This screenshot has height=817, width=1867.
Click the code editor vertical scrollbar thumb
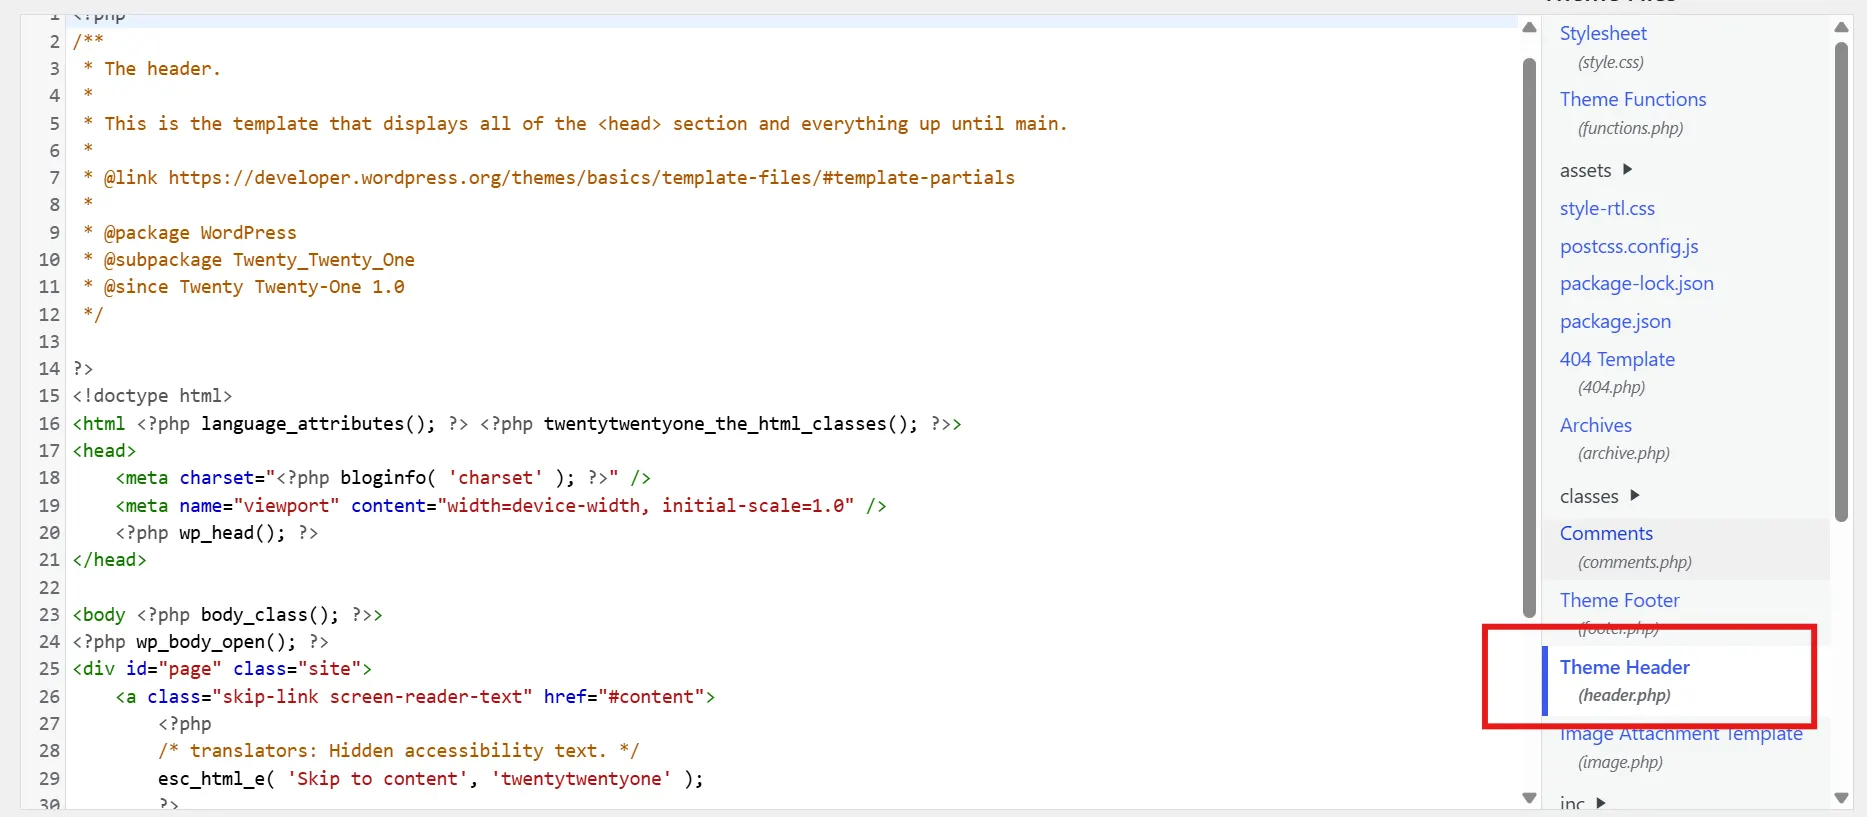(x=1529, y=338)
